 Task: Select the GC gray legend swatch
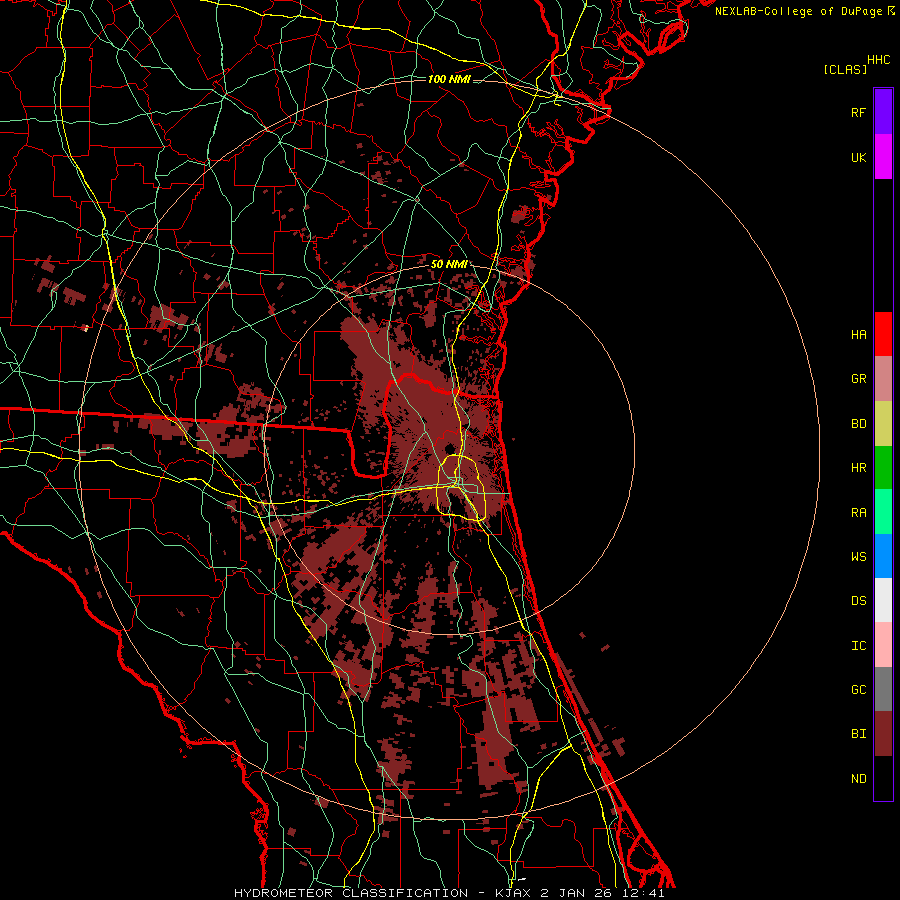(883, 689)
